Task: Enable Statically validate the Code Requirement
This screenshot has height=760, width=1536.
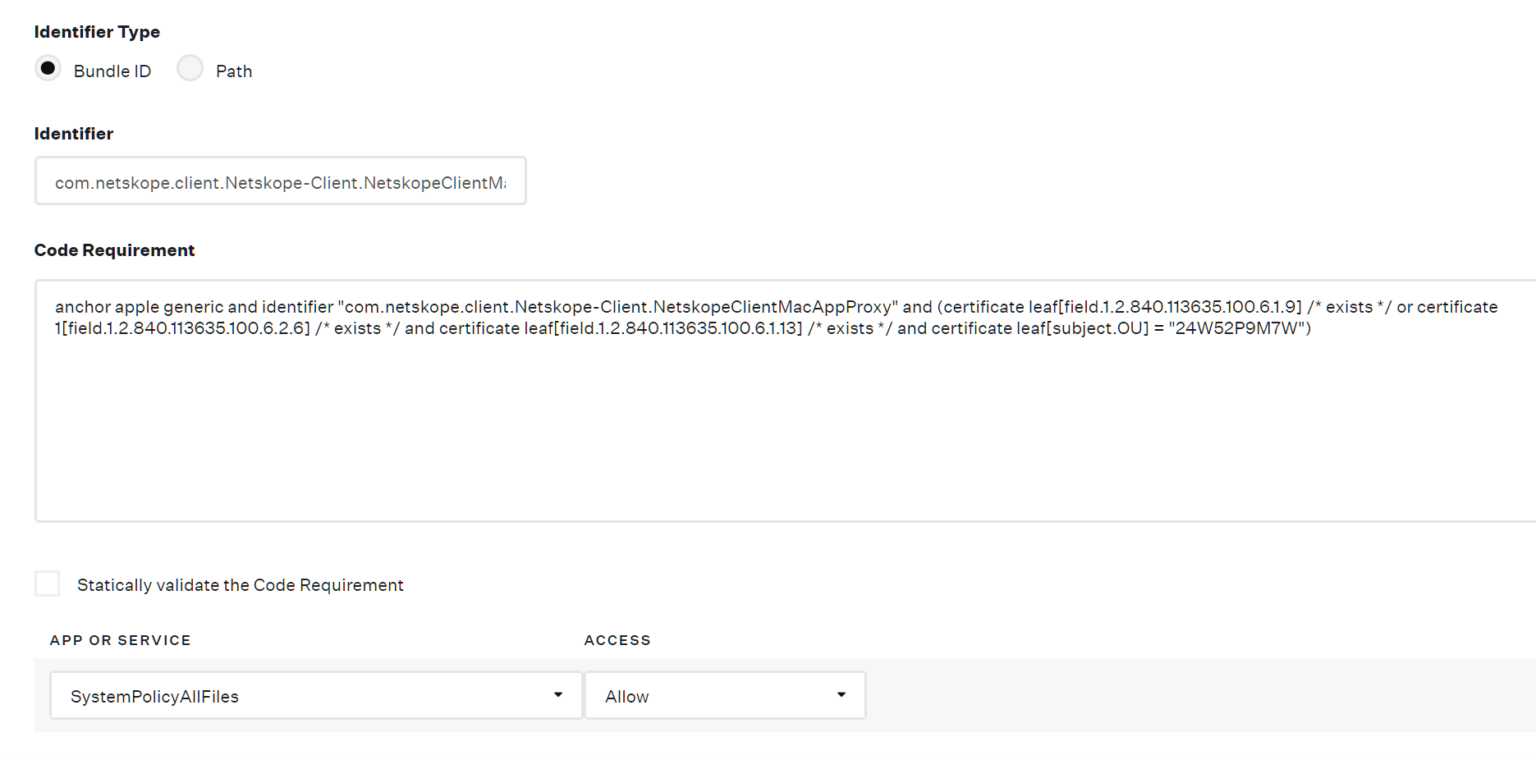Action: pyautogui.click(x=47, y=583)
